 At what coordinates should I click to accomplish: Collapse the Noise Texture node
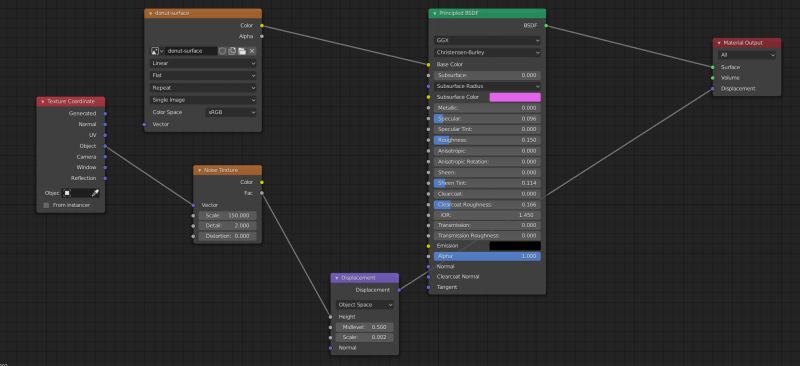click(199, 170)
